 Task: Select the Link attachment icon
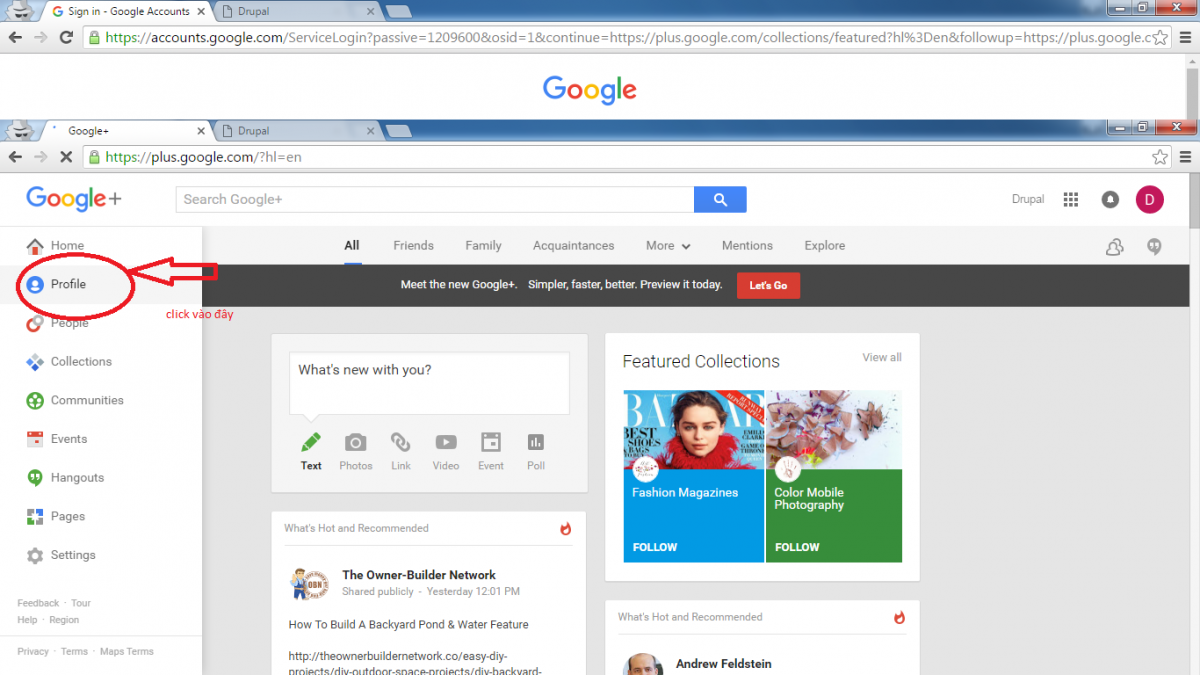click(400, 445)
